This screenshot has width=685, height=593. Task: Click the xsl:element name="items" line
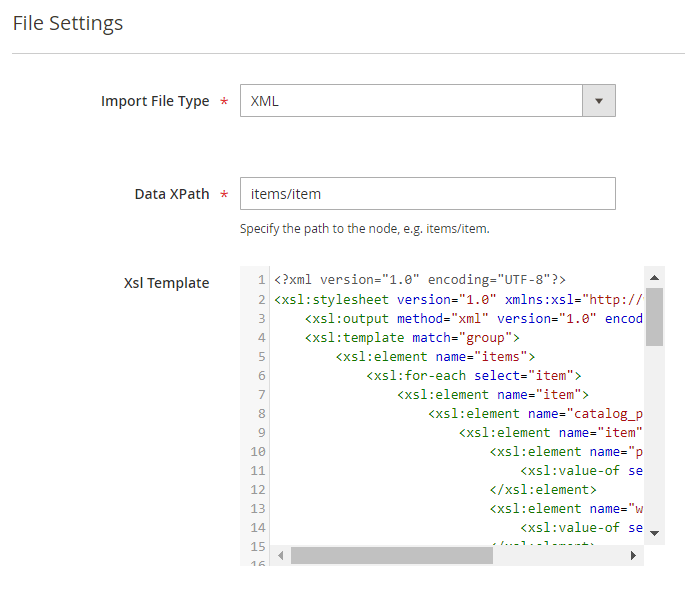[435, 357]
